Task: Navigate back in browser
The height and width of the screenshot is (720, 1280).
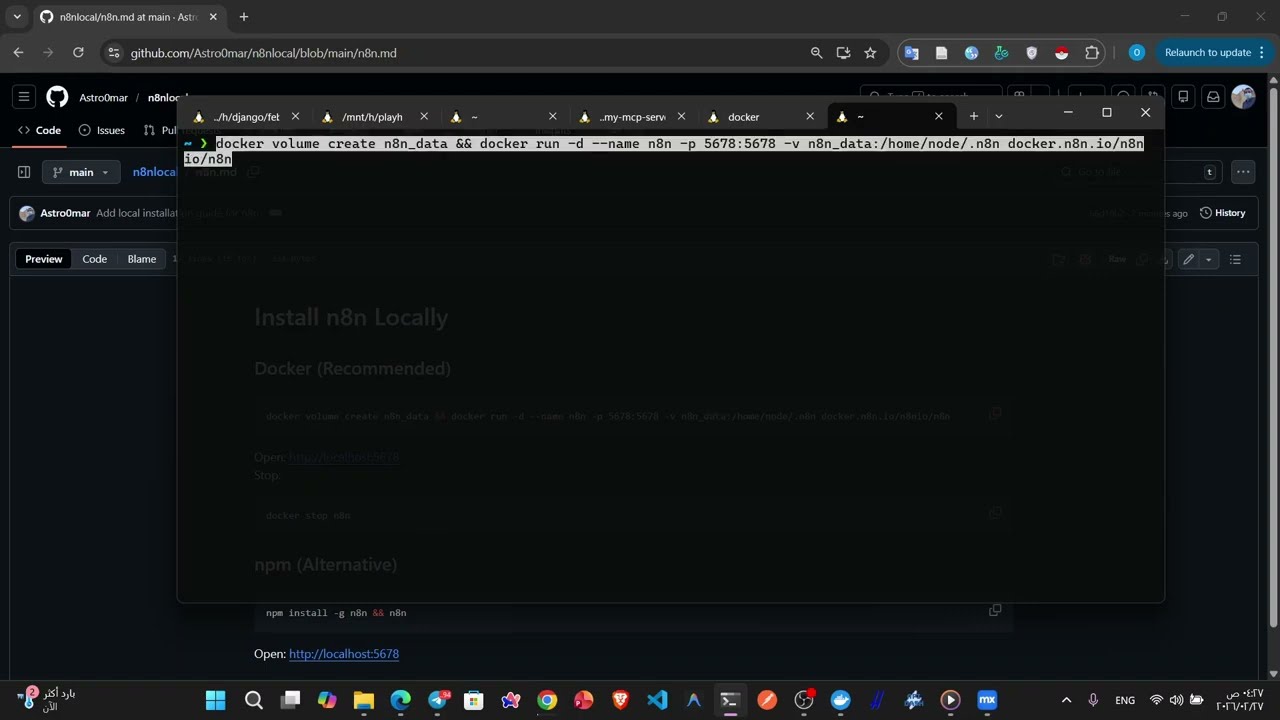Action: (18, 53)
